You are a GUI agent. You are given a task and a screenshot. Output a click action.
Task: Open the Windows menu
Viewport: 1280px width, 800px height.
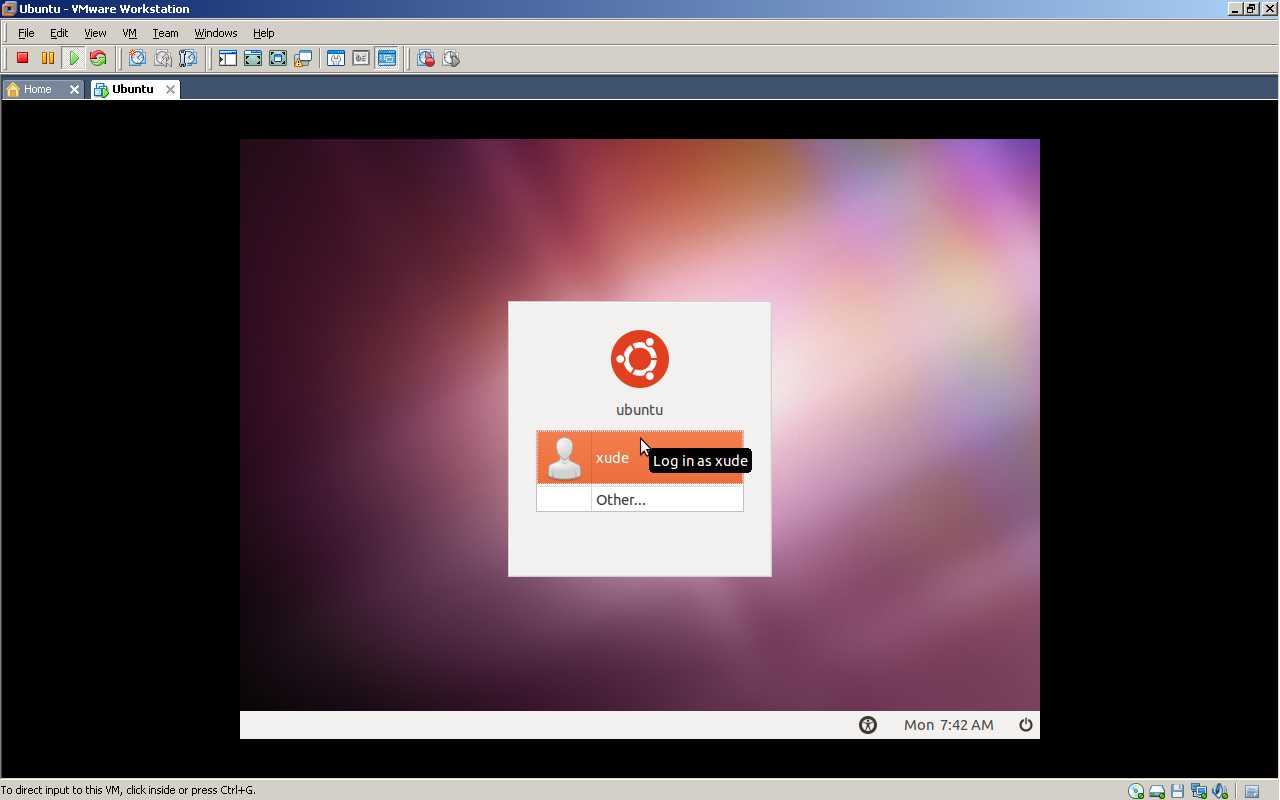[x=216, y=33]
